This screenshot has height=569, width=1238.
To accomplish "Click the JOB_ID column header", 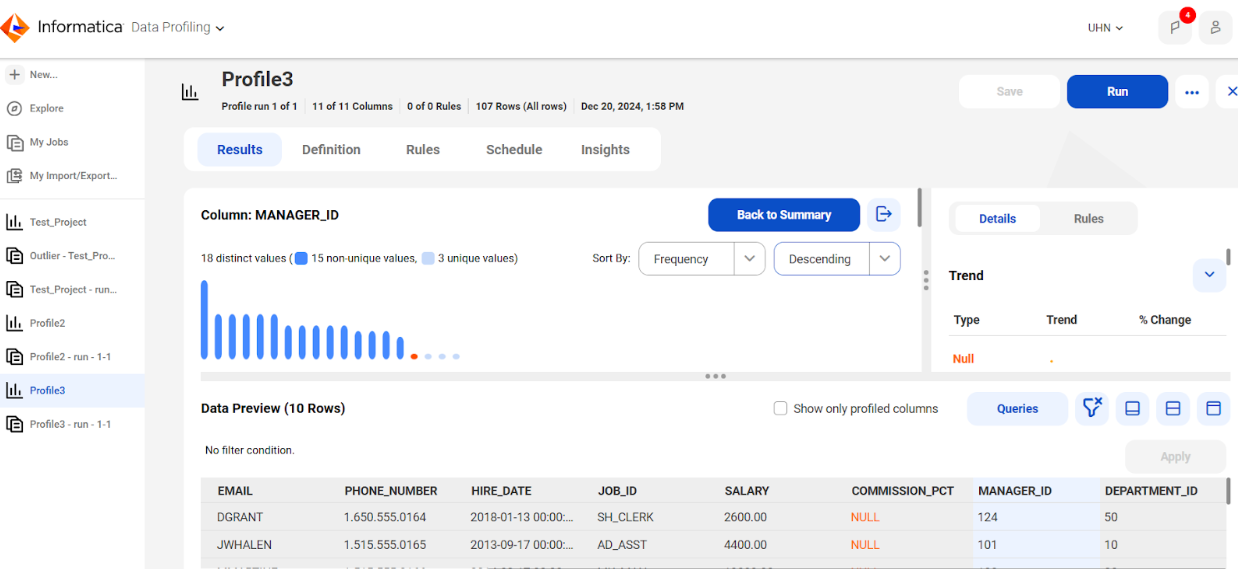I will (x=617, y=491).
